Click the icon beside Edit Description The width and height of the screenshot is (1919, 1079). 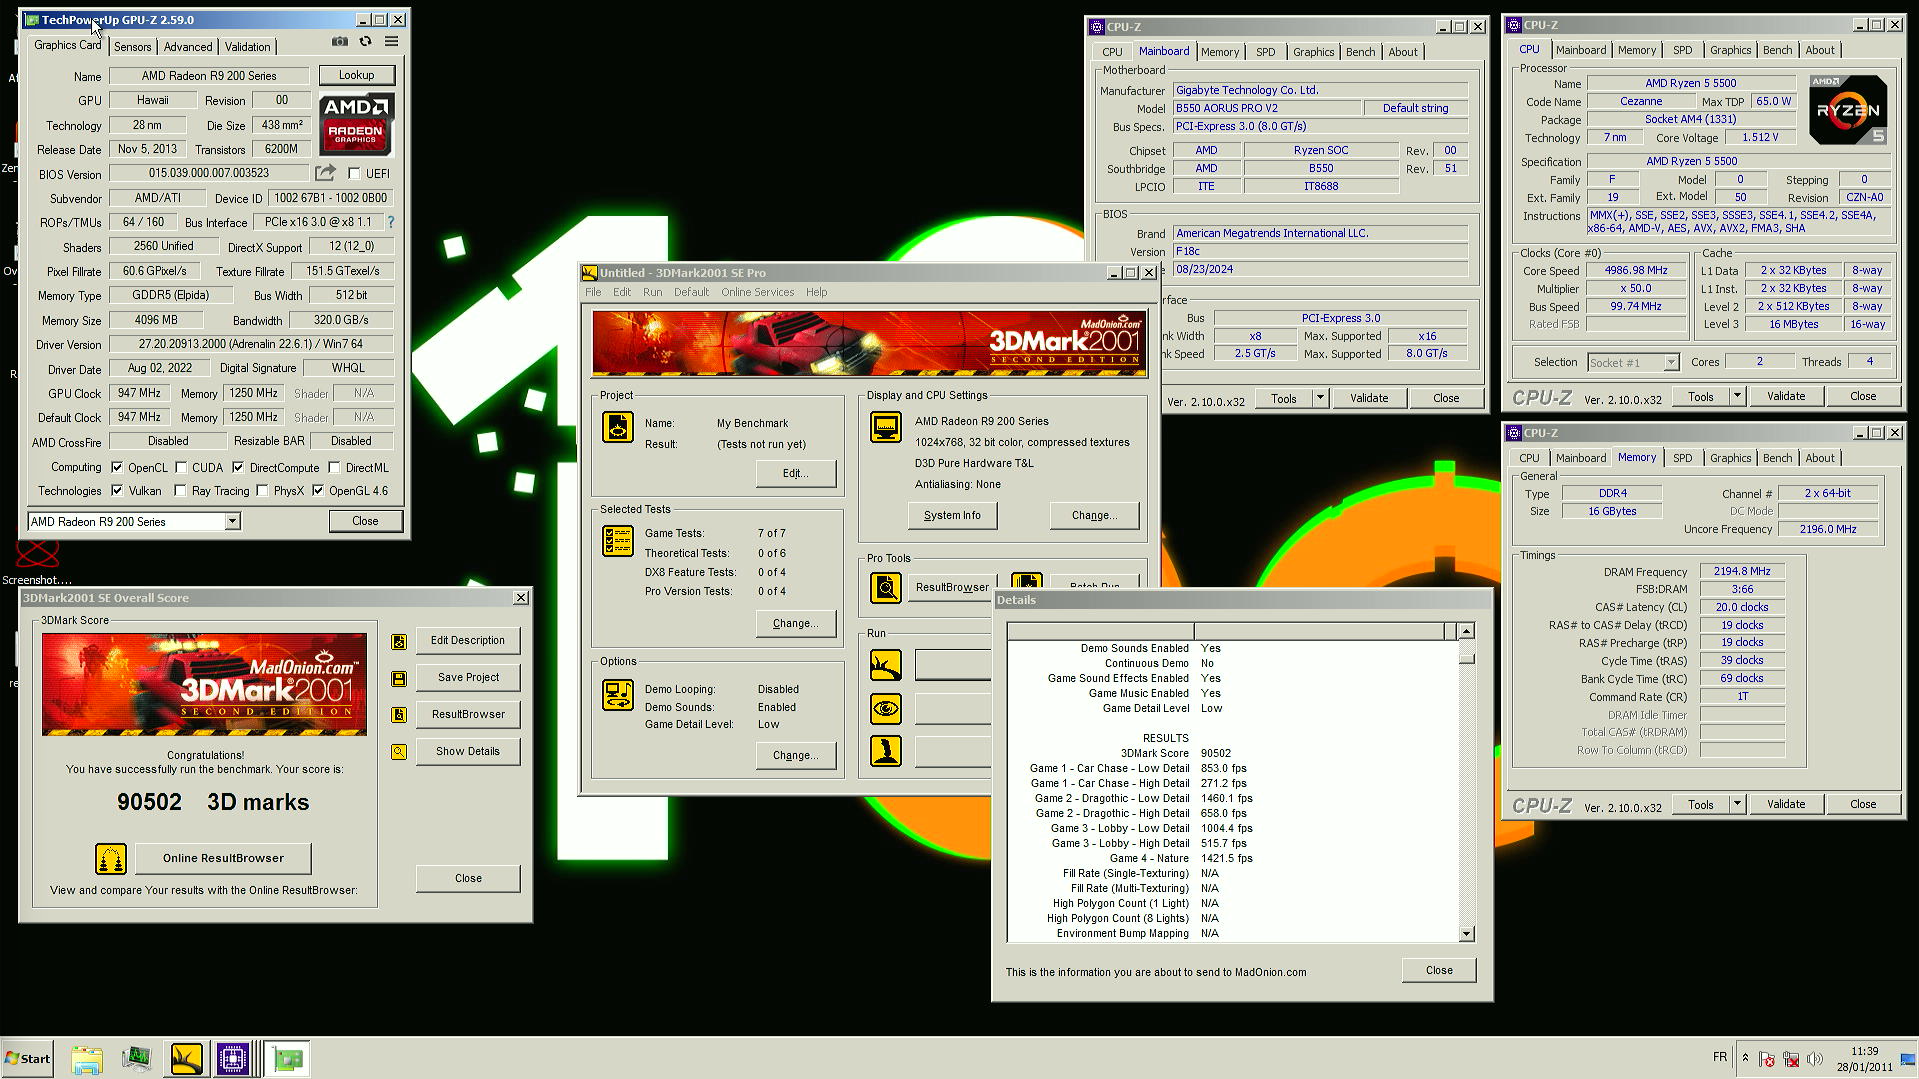pyautogui.click(x=399, y=642)
